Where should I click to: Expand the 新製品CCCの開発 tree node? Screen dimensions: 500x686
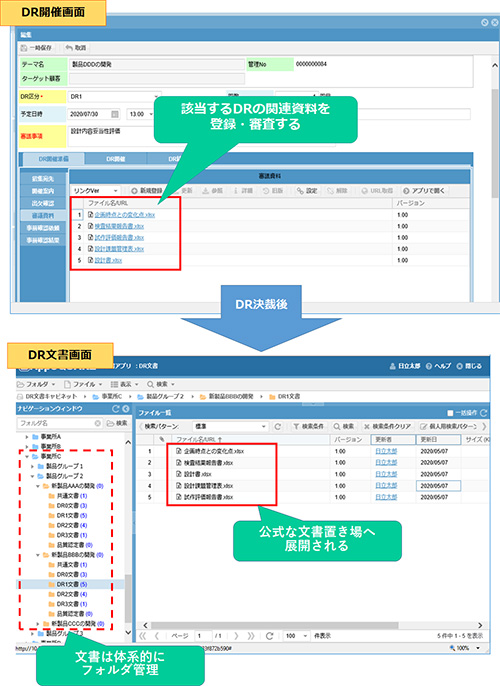click(38, 623)
